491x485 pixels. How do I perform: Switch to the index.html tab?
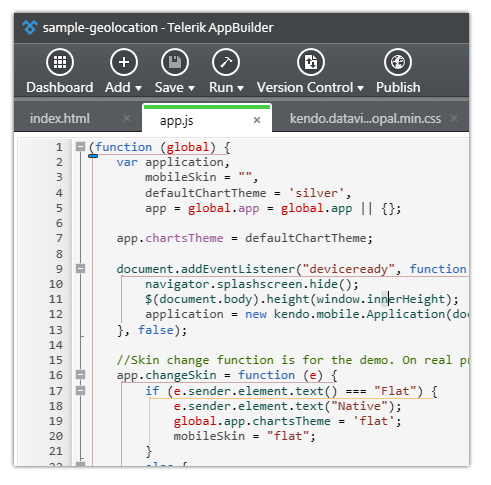60,119
